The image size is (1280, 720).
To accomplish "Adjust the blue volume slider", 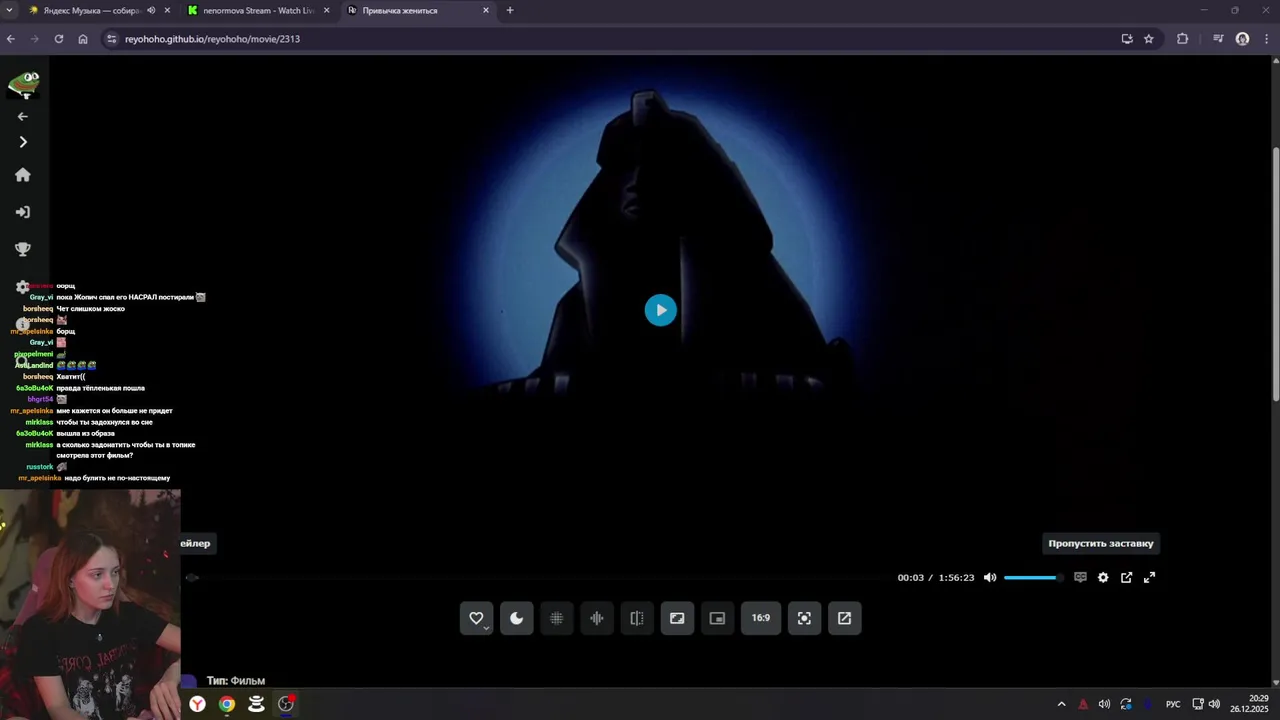I will 1032,577.
